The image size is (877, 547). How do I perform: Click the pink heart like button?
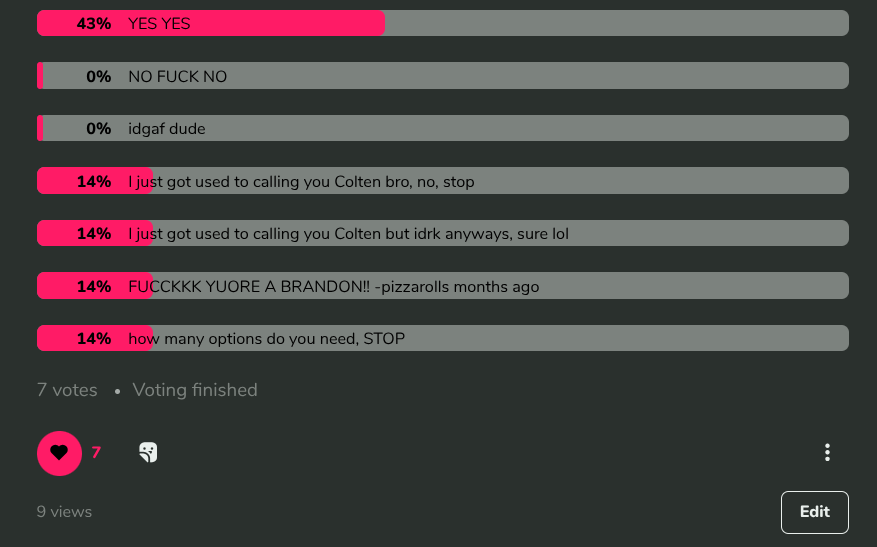coord(59,453)
